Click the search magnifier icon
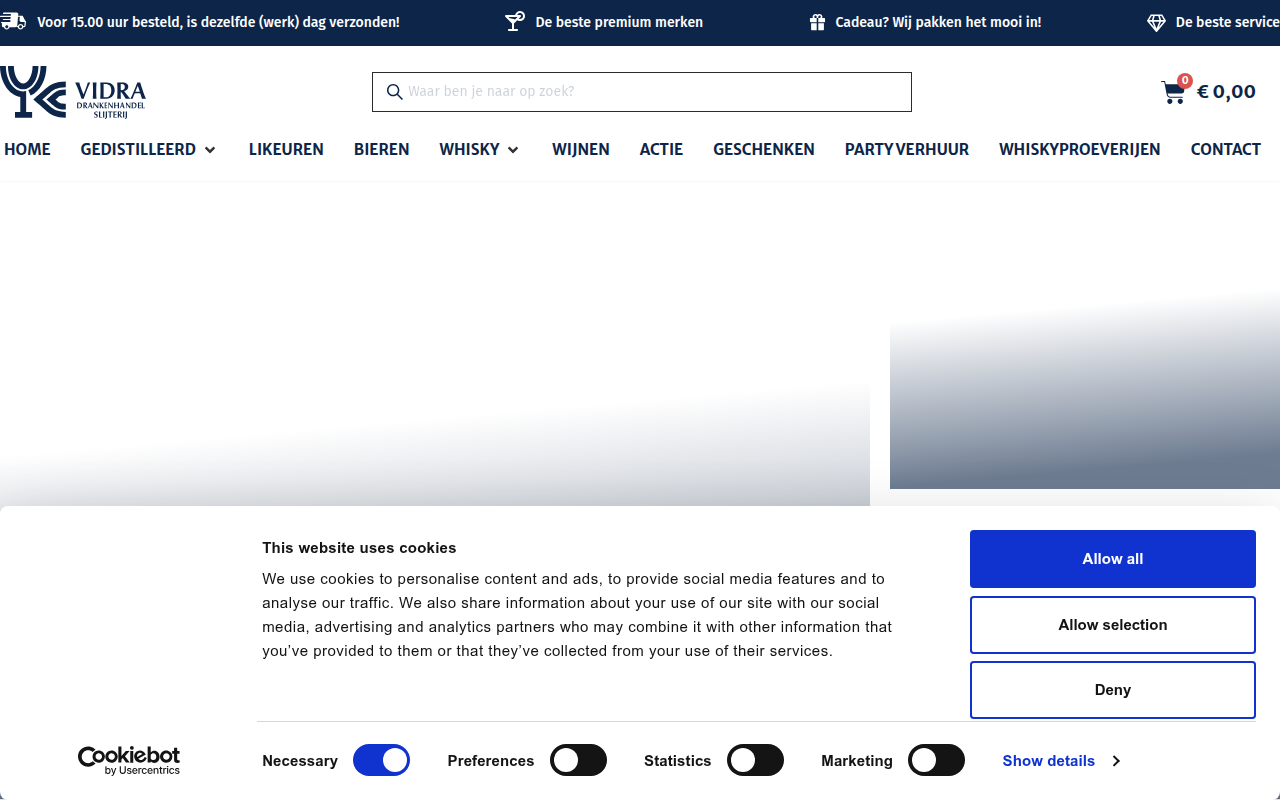 pyautogui.click(x=394, y=92)
